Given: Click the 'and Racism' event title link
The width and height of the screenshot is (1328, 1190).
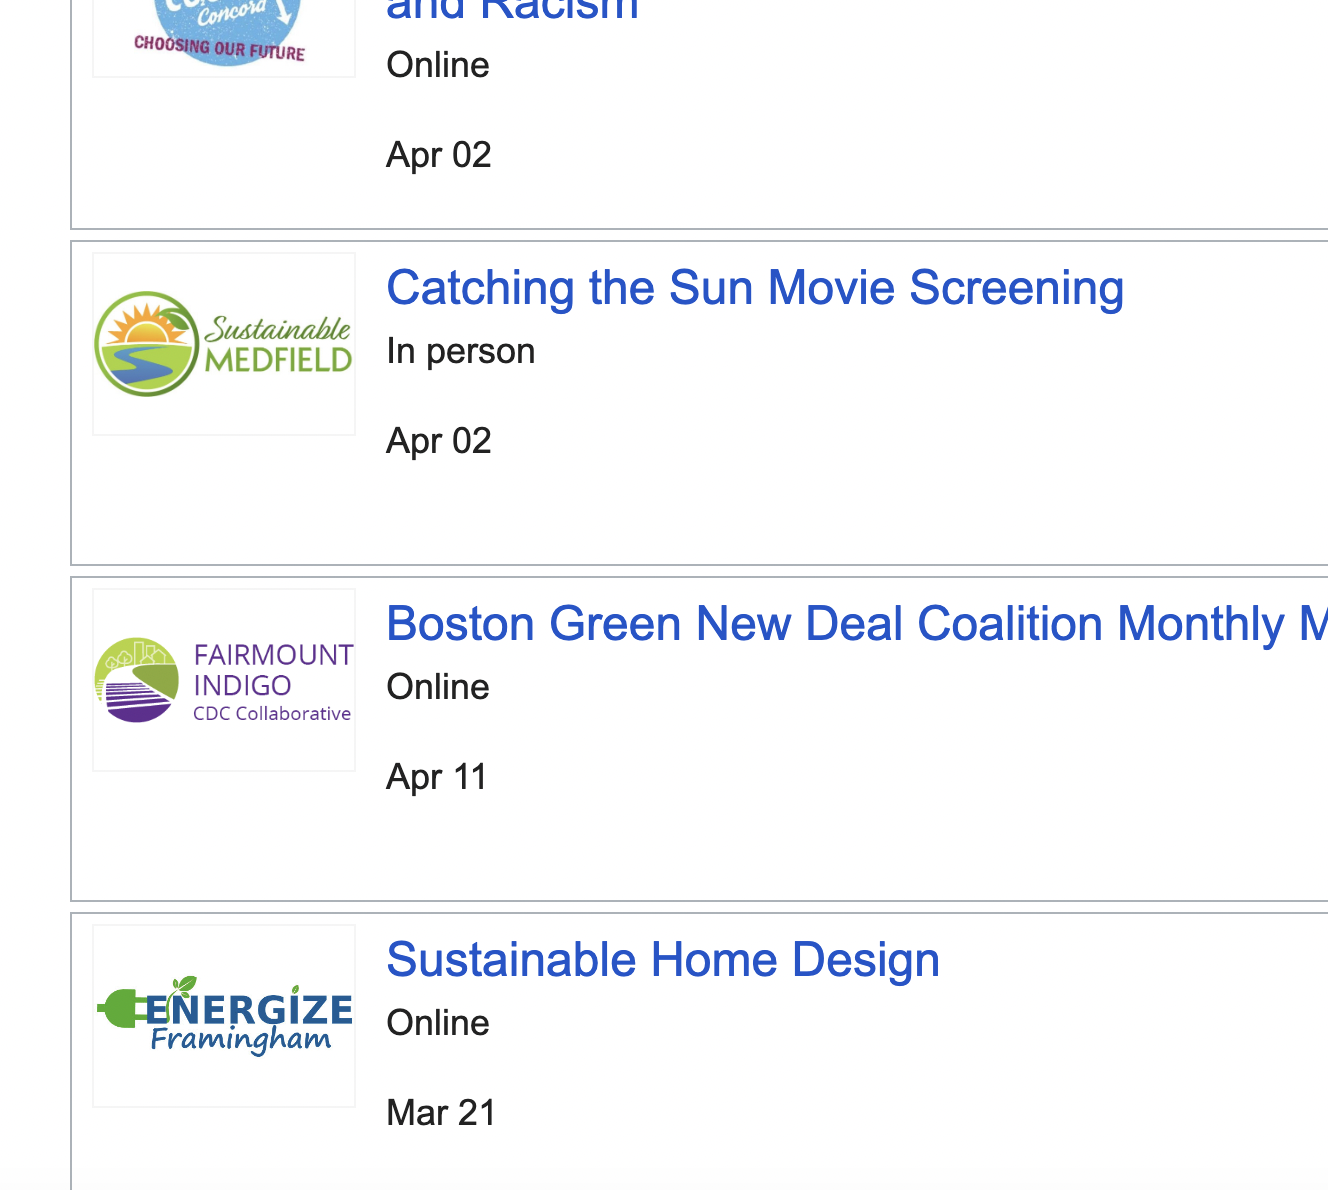Looking at the screenshot, I should tap(511, 10).
